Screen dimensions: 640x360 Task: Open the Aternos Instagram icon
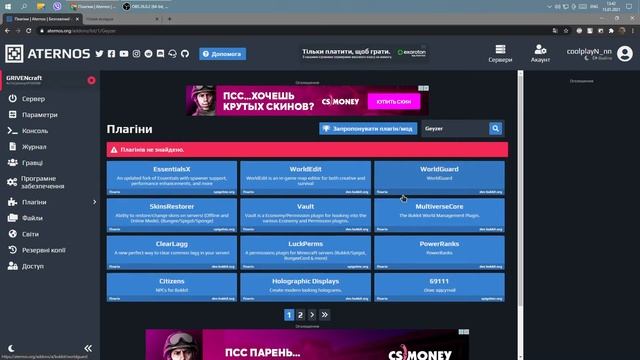pyautogui.click(x=136, y=54)
